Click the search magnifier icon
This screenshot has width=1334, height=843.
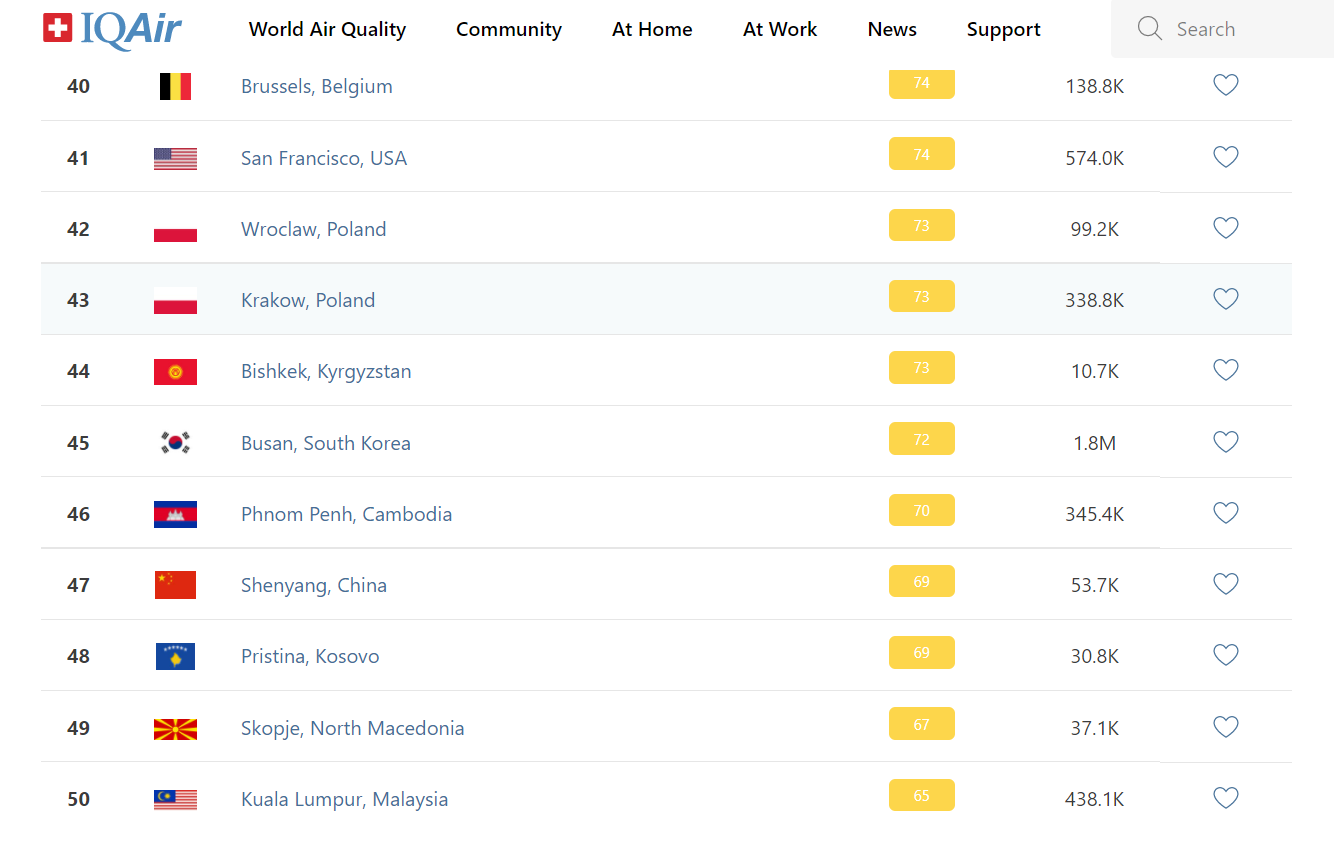pos(1150,29)
